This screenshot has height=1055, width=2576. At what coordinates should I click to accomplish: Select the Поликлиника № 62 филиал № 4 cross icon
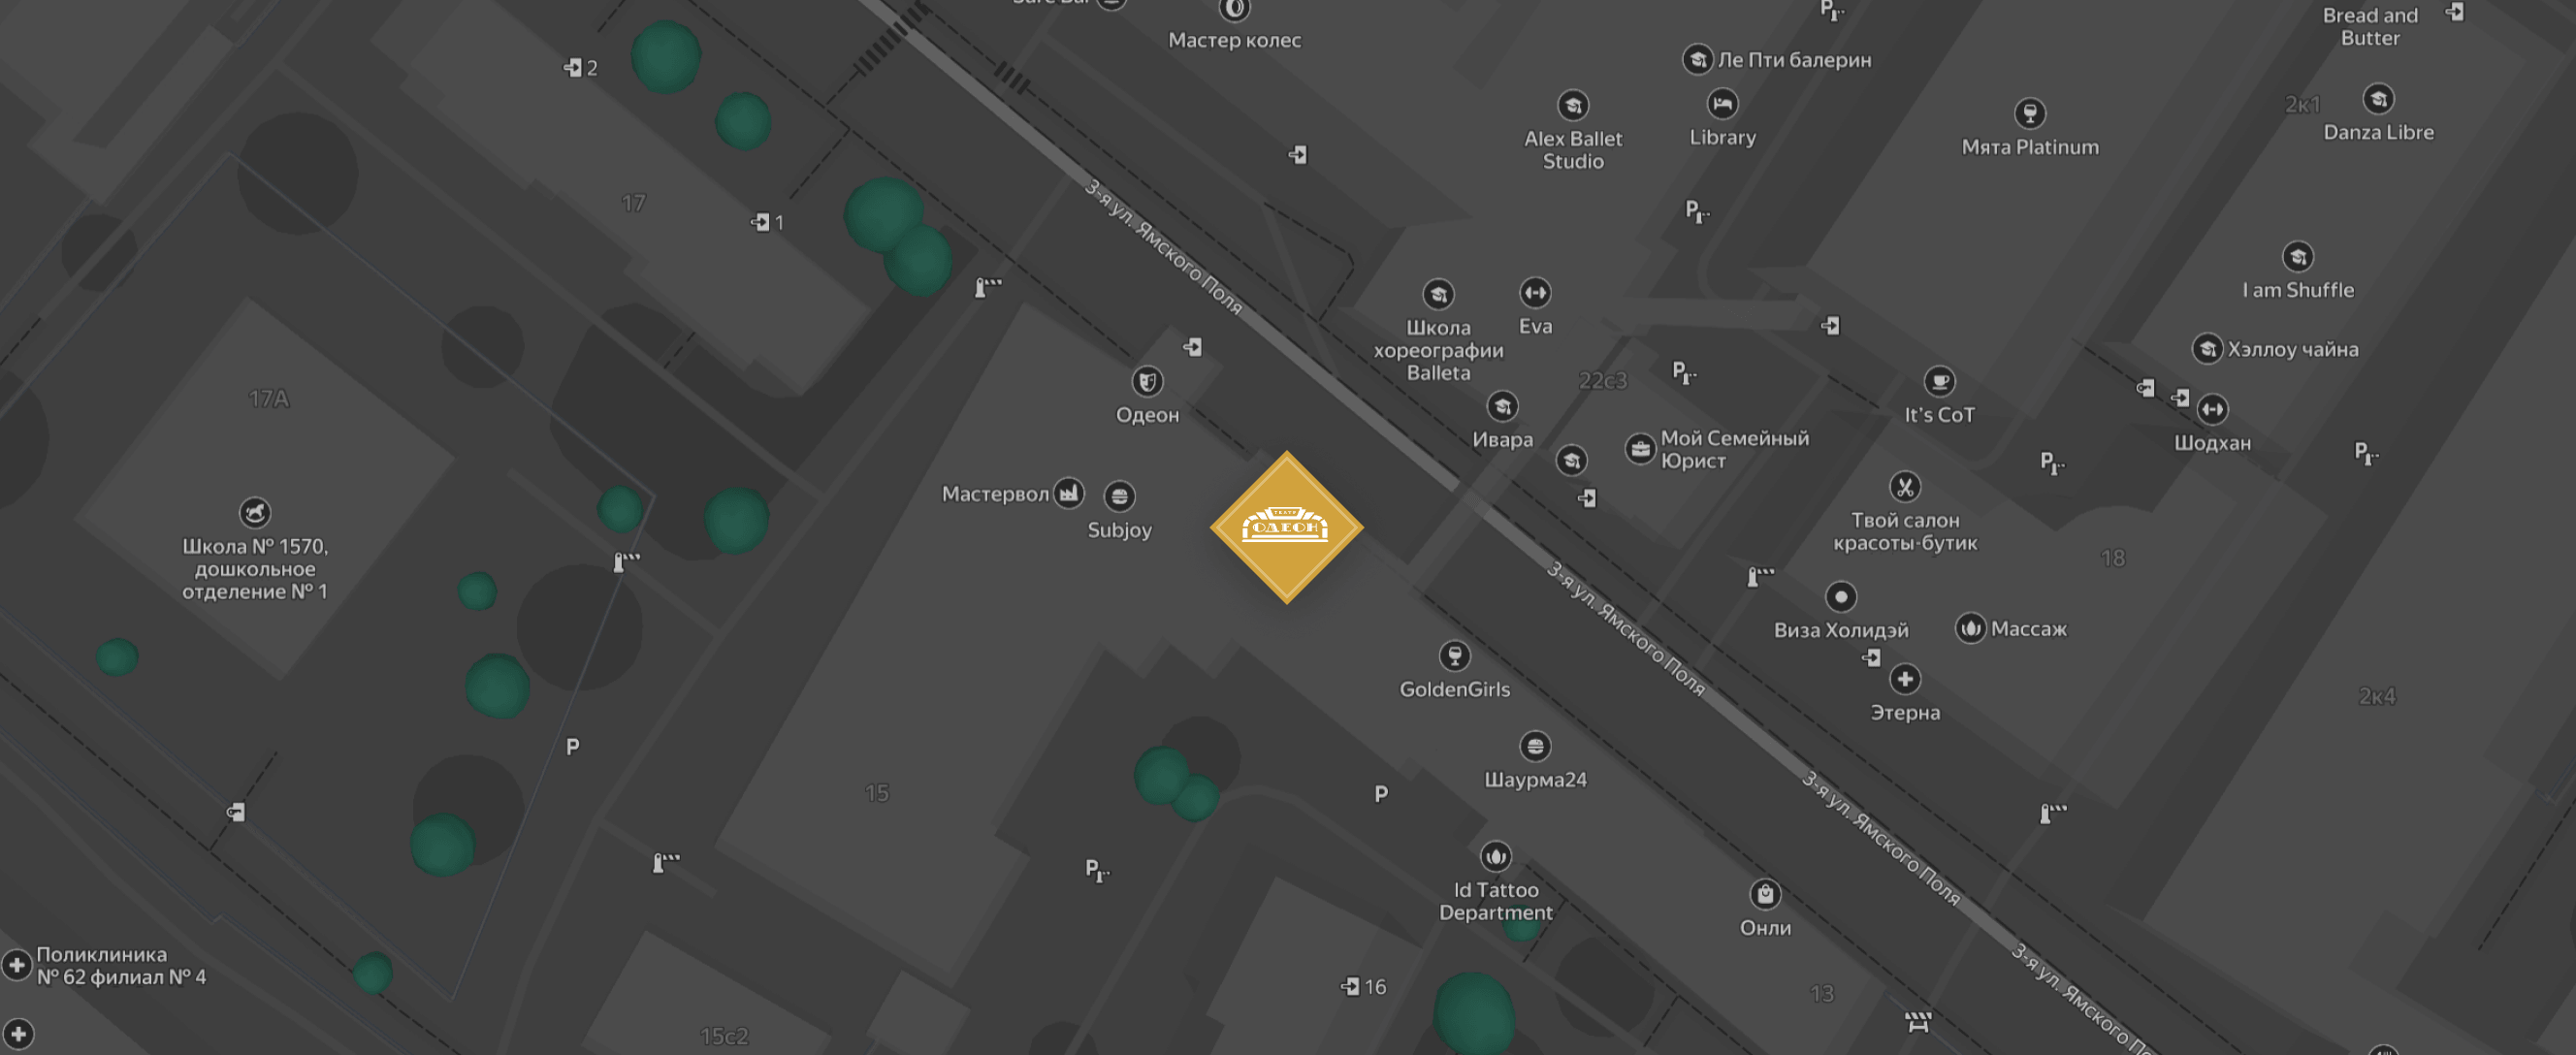(x=16, y=965)
